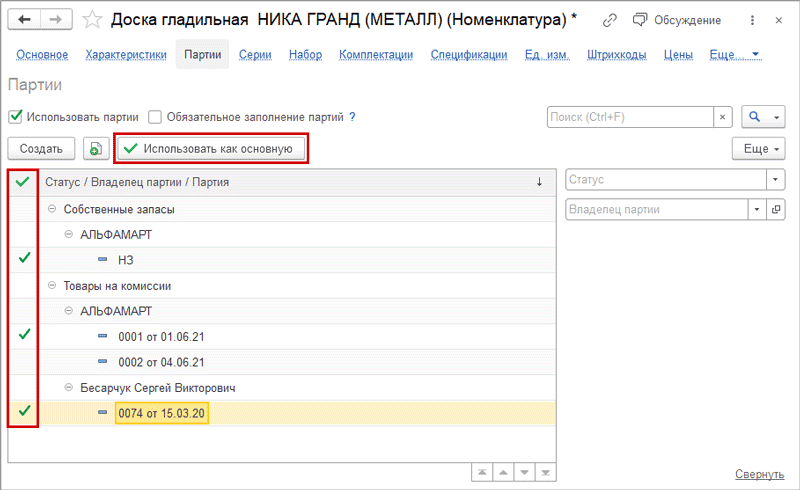The height and width of the screenshot is (490, 800).
Task: Add item to favorites with star icon
Action: (92, 20)
